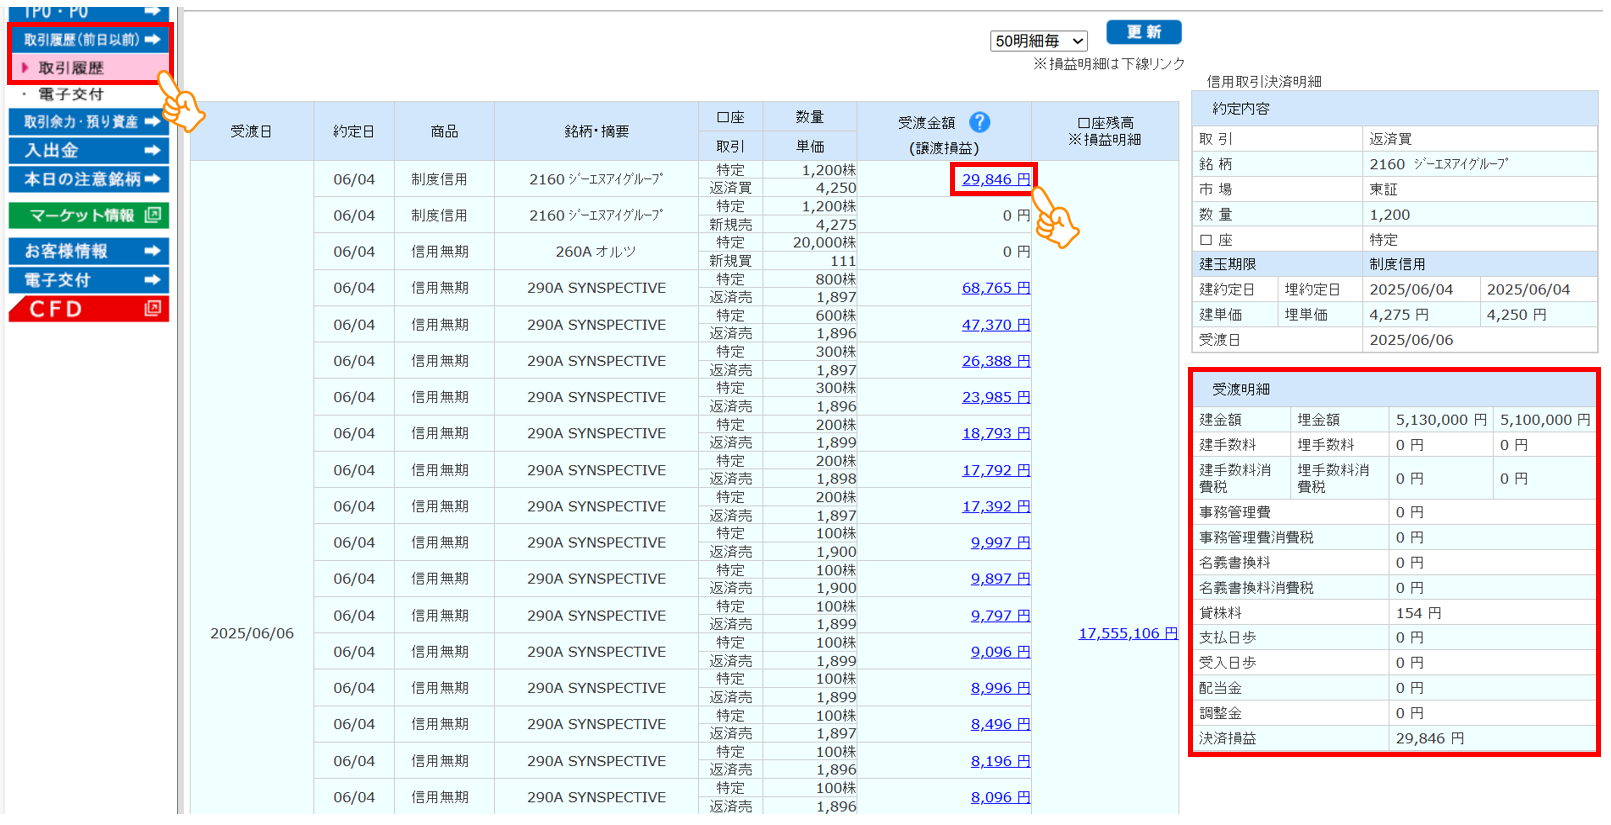Viewport: 1611px width, 825px height.
Task: Open マーケット情報 green sidebar button
Action: pyautogui.click(x=89, y=215)
